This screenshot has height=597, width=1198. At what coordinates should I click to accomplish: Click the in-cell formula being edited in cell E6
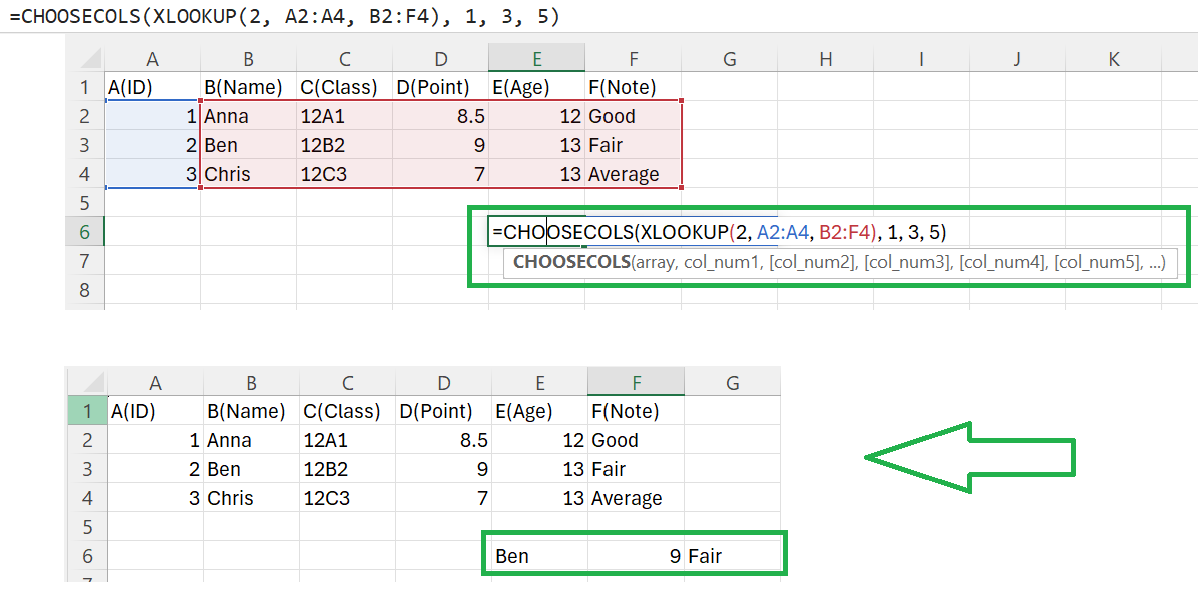(x=720, y=232)
